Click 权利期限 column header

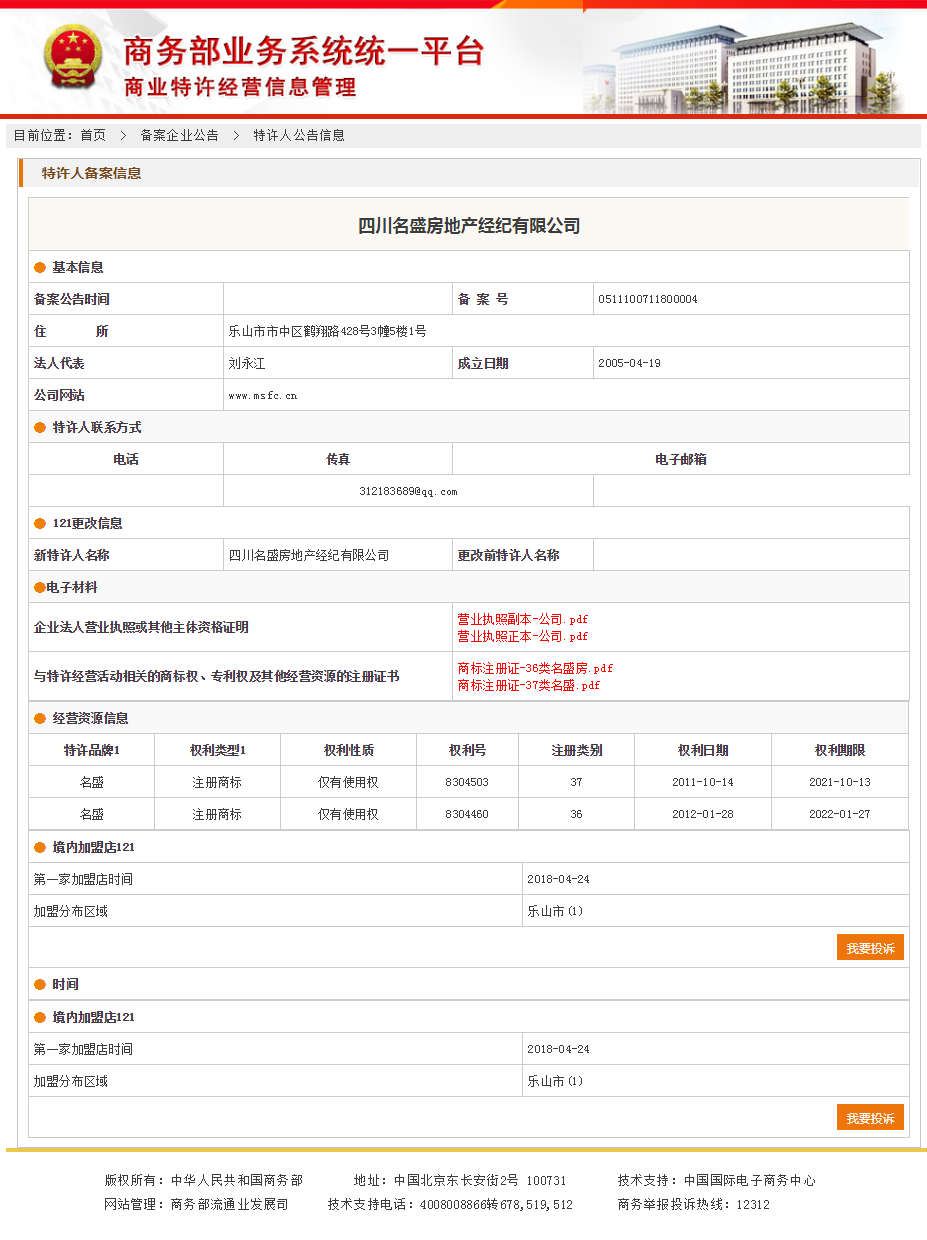click(x=839, y=750)
